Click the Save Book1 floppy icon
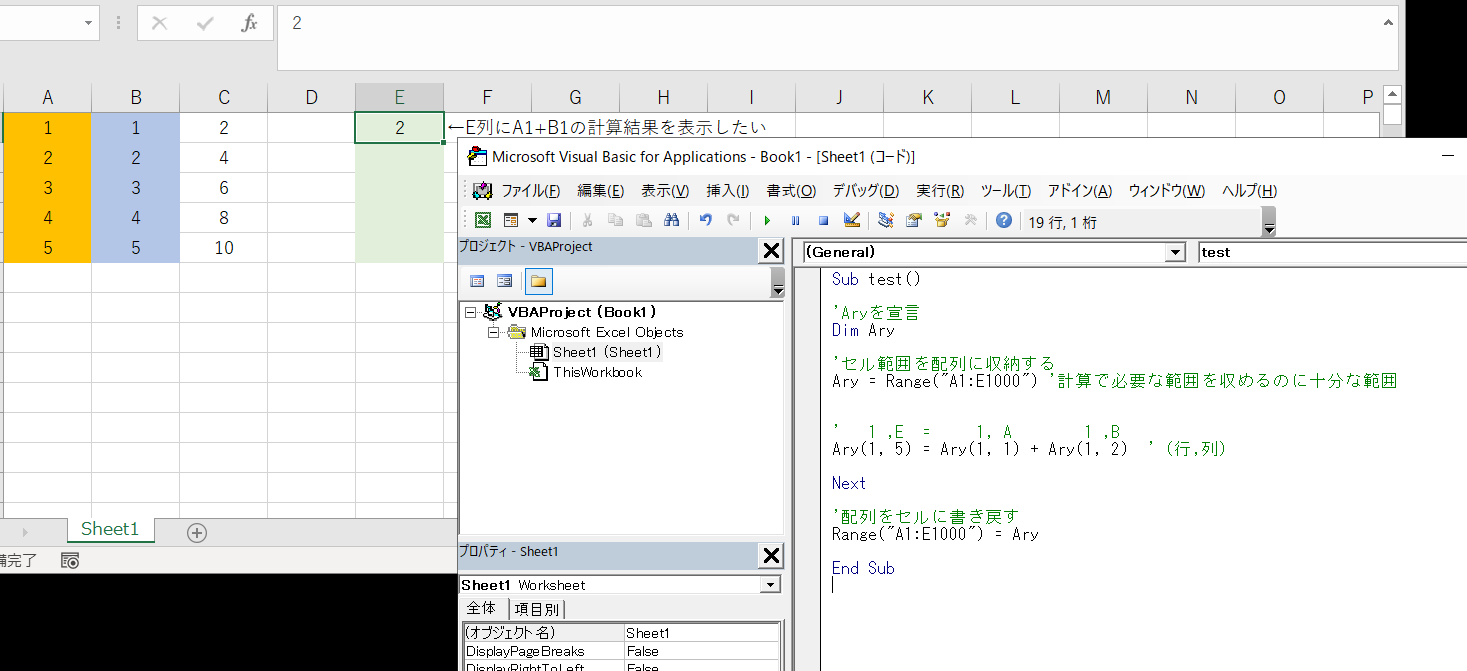Viewport: 1467px width, 671px height. (553, 221)
